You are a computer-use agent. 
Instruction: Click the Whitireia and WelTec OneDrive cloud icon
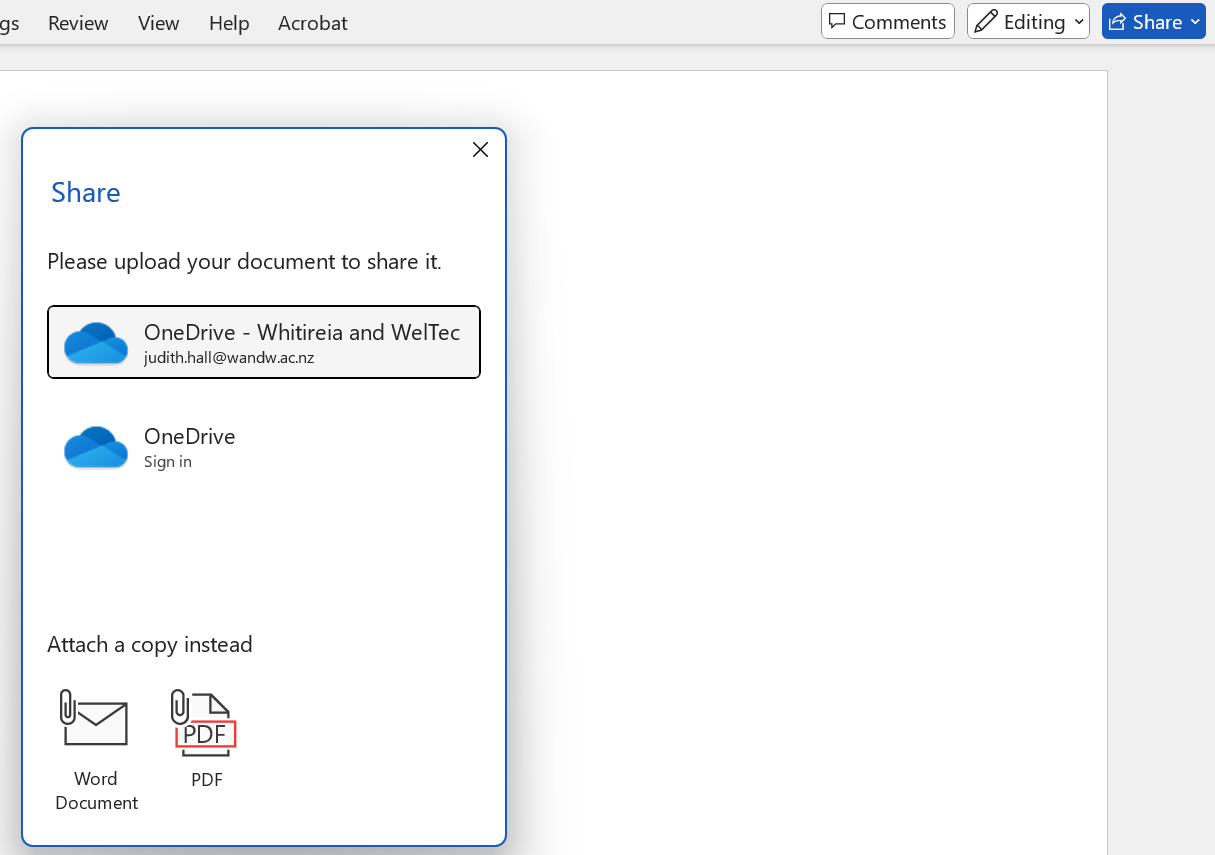tap(96, 343)
